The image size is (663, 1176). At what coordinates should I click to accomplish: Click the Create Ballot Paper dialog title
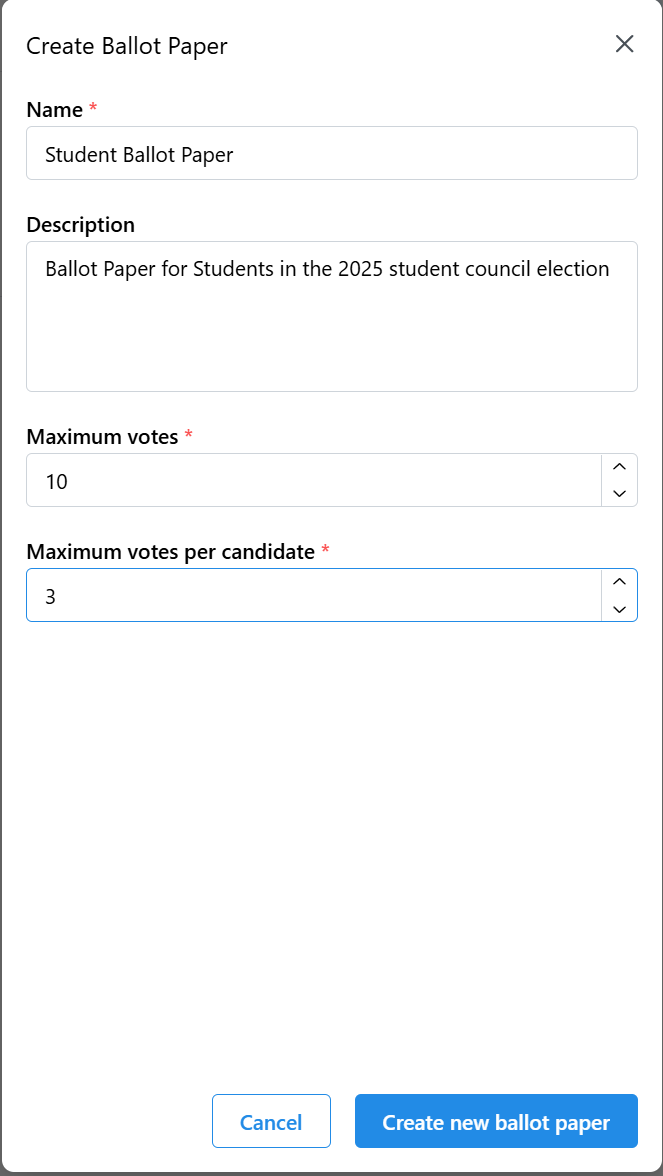coord(127,46)
